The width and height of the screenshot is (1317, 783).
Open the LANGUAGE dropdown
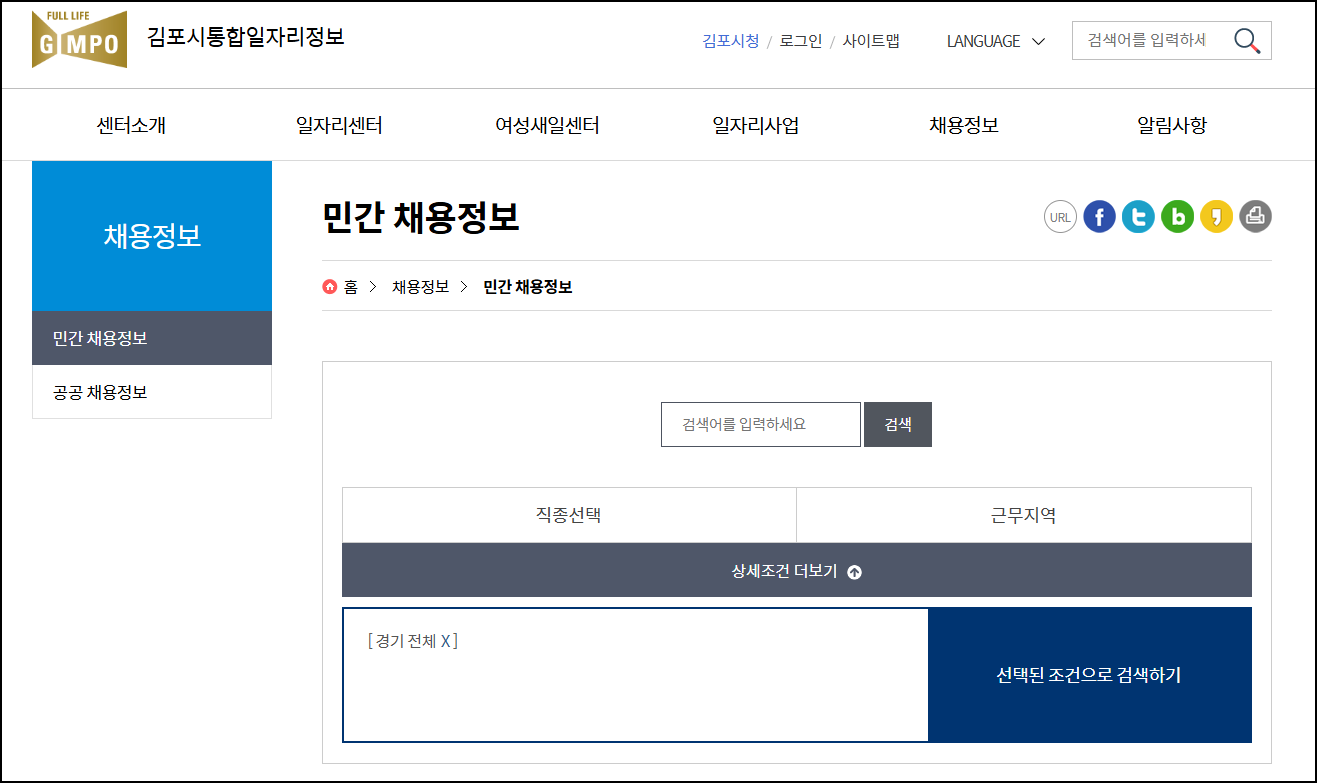coord(994,42)
